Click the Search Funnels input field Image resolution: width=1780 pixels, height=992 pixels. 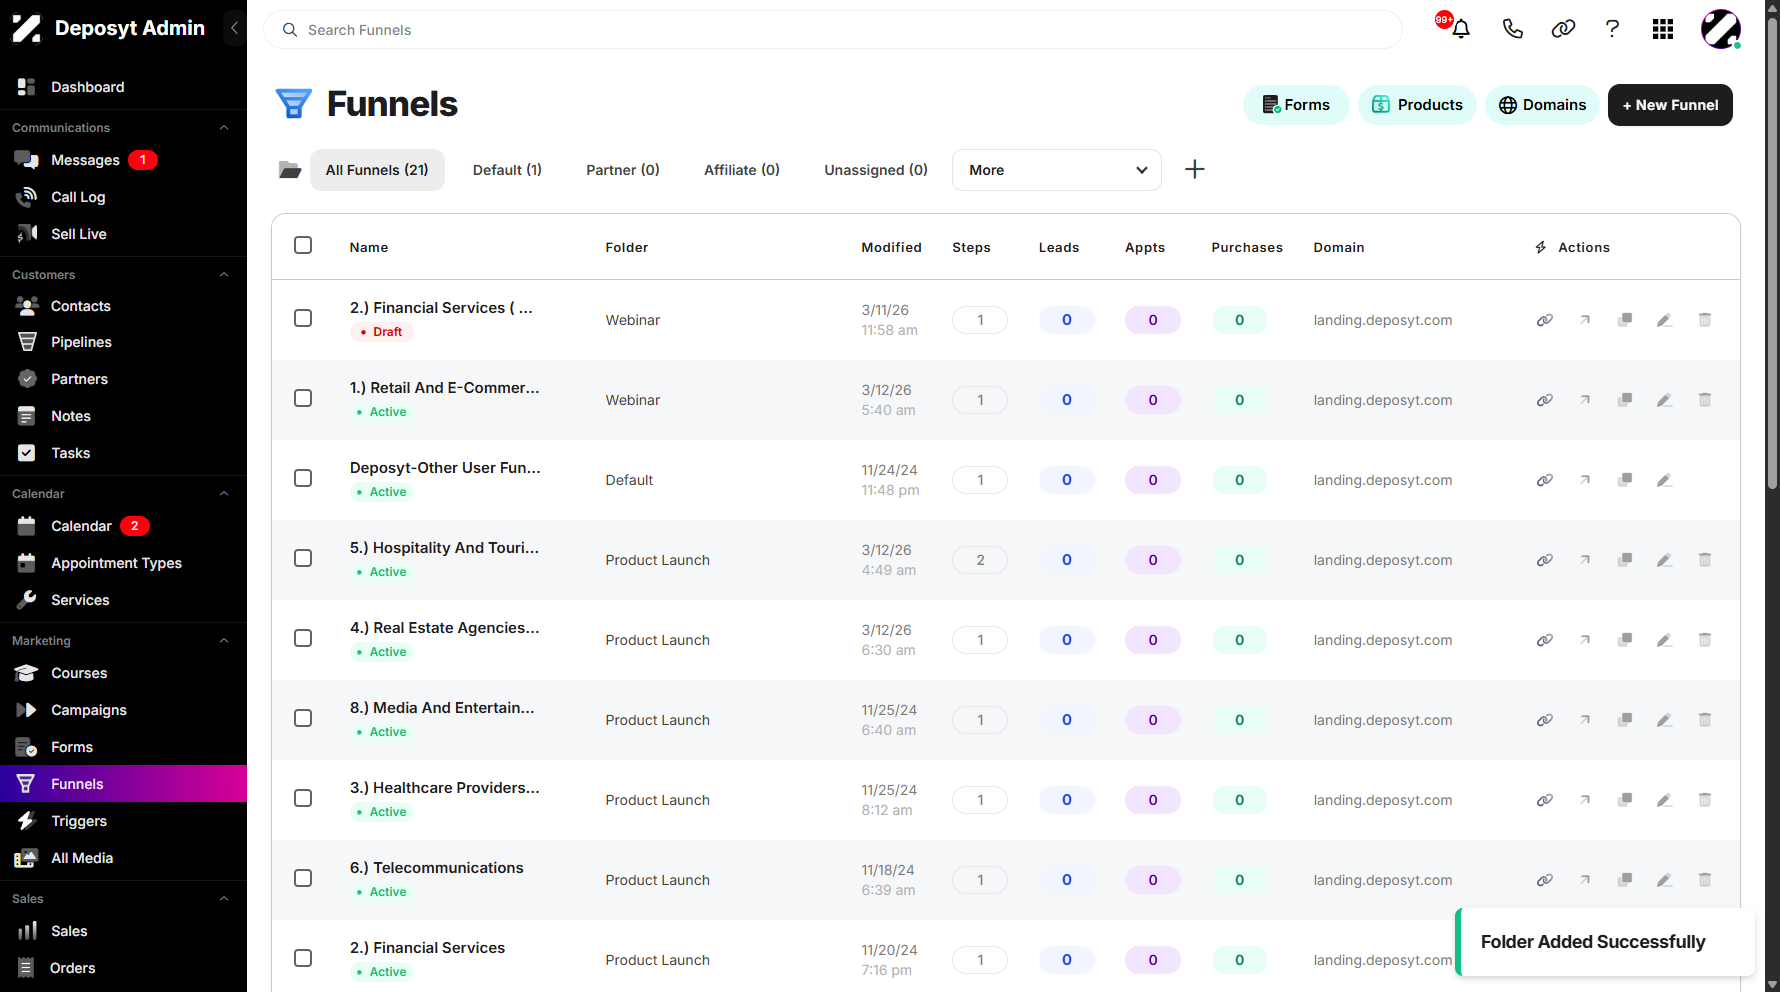pyautogui.click(x=833, y=30)
